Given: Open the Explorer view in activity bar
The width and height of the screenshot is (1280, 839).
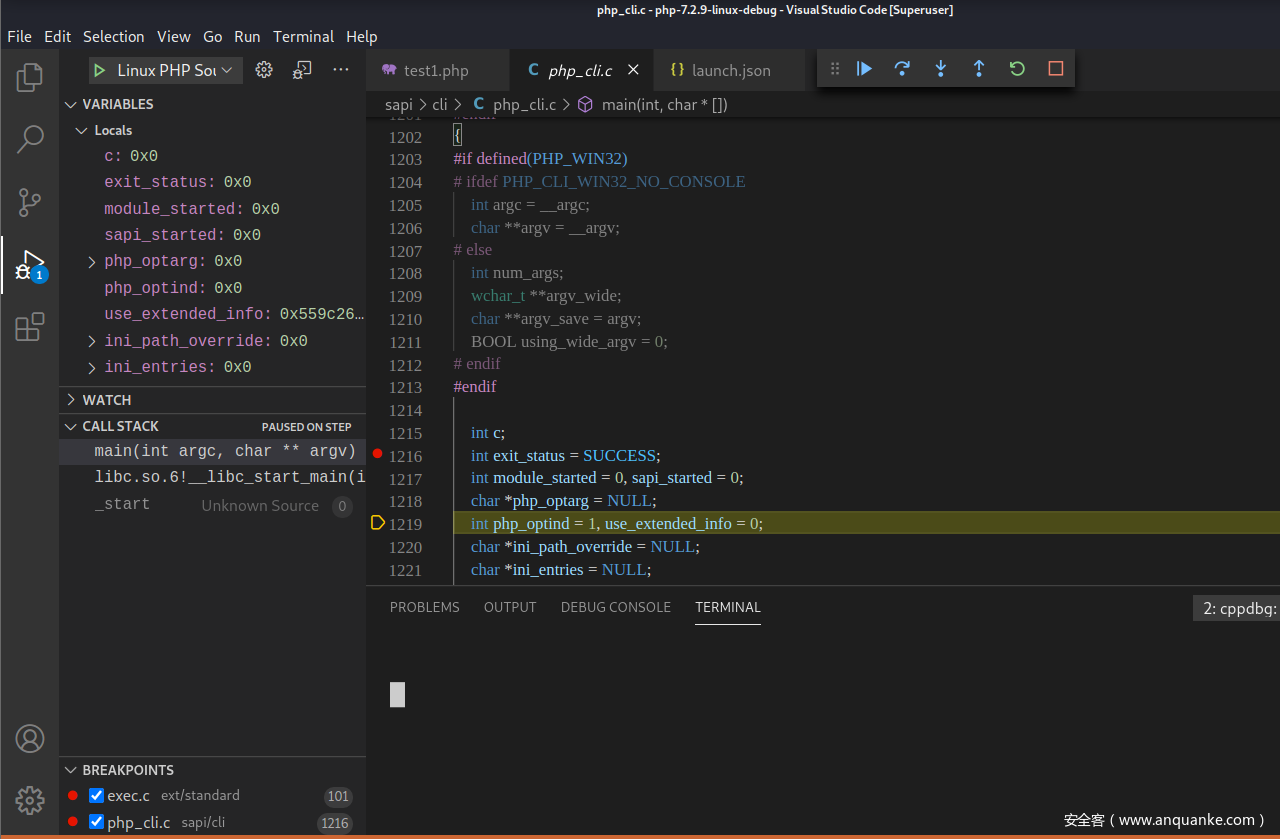Looking at the screenshot, I should [30, 77].
